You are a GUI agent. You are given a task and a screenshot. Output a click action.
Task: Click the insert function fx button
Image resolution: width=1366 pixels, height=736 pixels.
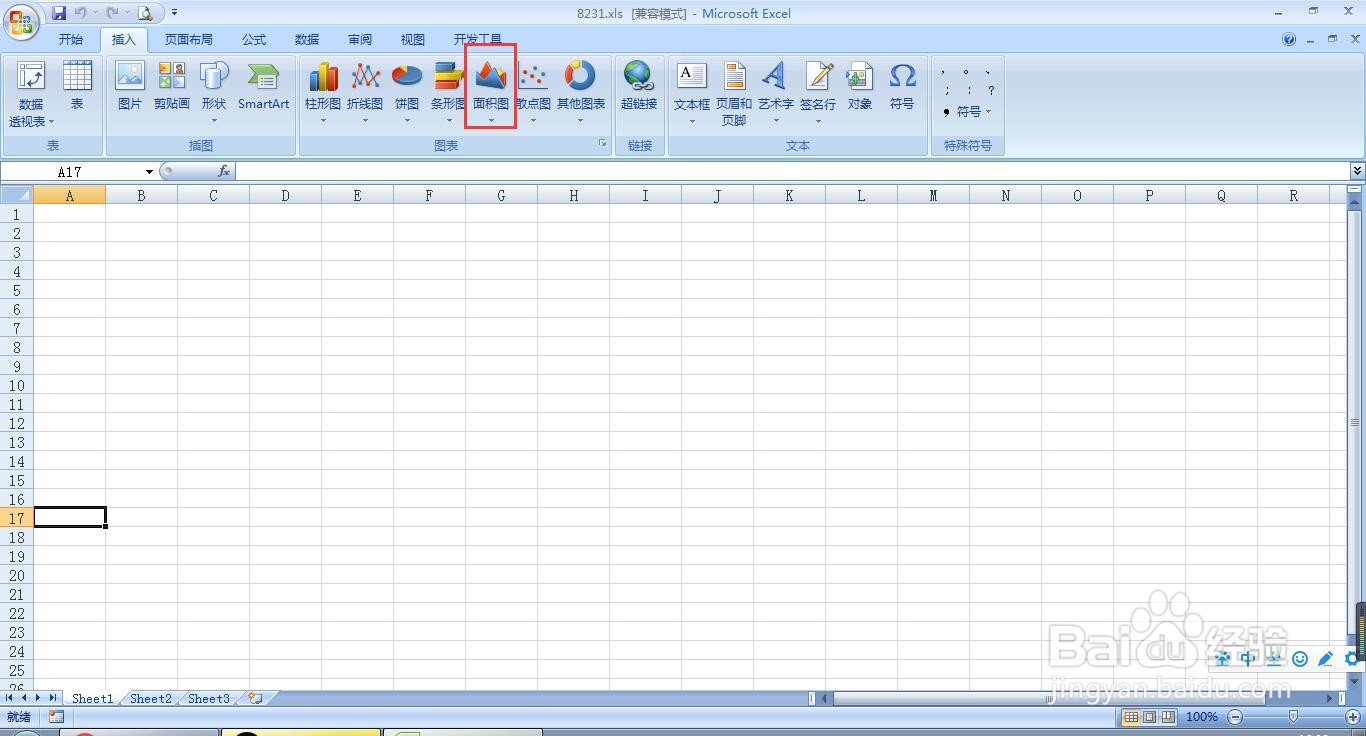click(224, 171)
